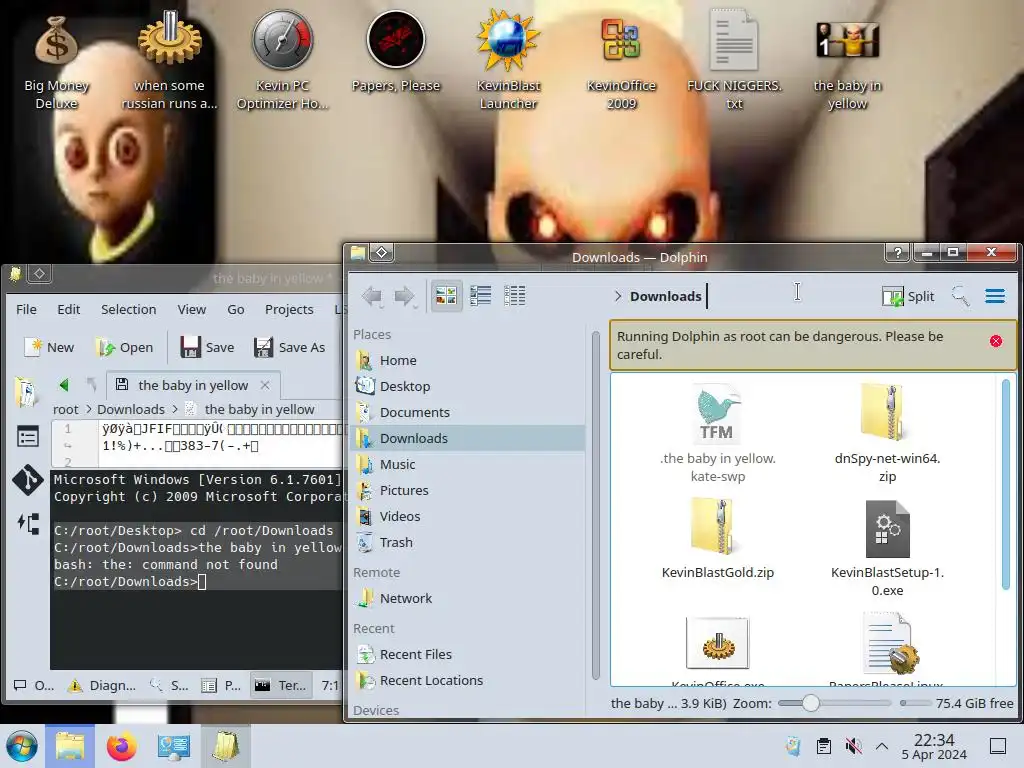
Task: Go back in Dolphin navigation
Action: pyautogui.click(x=372, y=296)
